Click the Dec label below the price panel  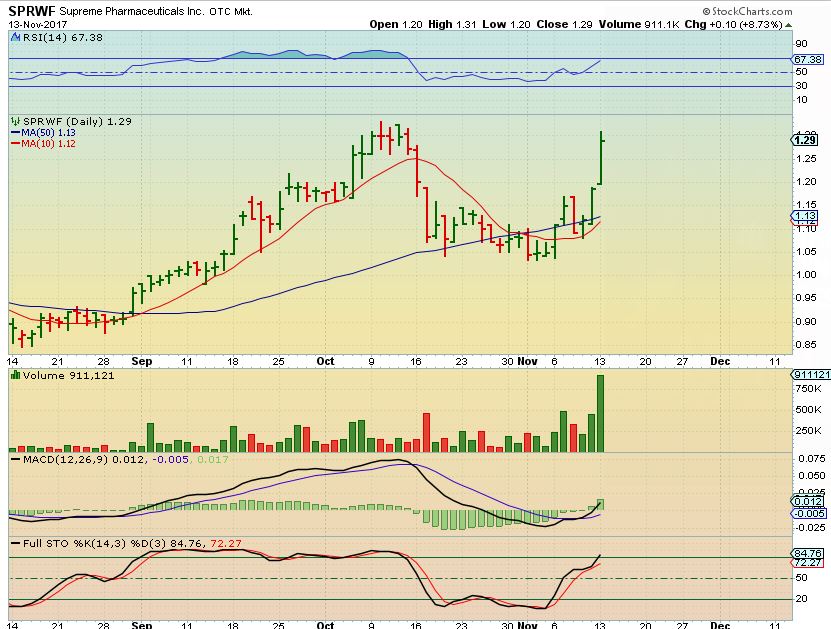coord(720,361)
